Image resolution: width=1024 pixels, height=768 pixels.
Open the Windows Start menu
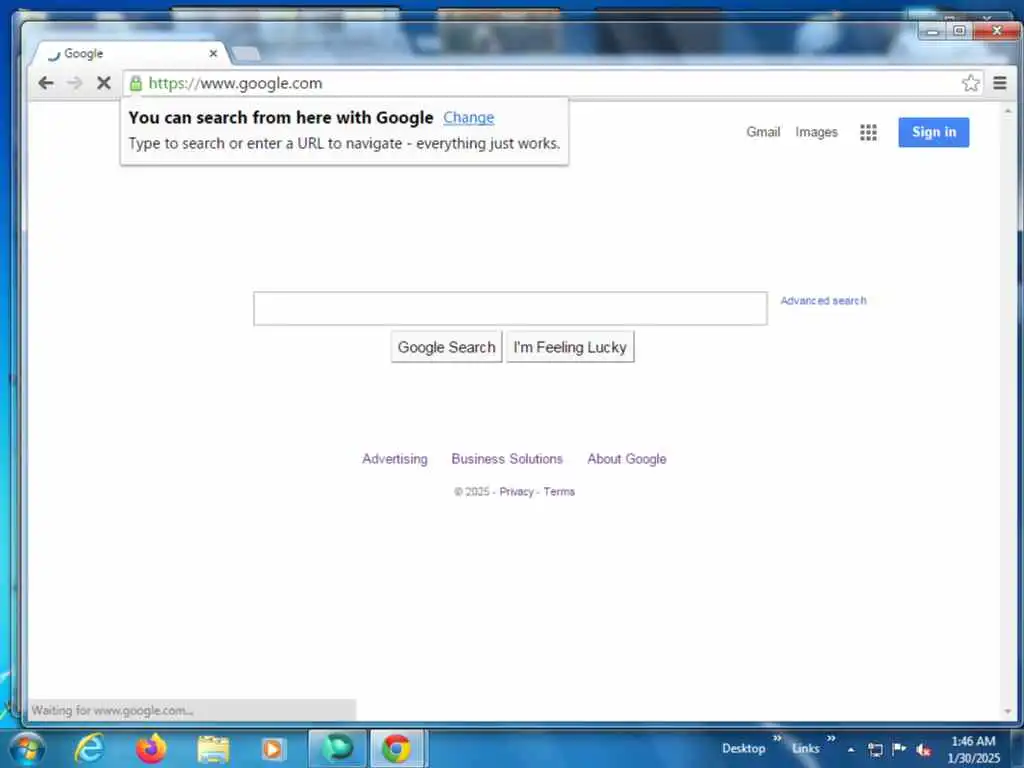tap(27, 748)
